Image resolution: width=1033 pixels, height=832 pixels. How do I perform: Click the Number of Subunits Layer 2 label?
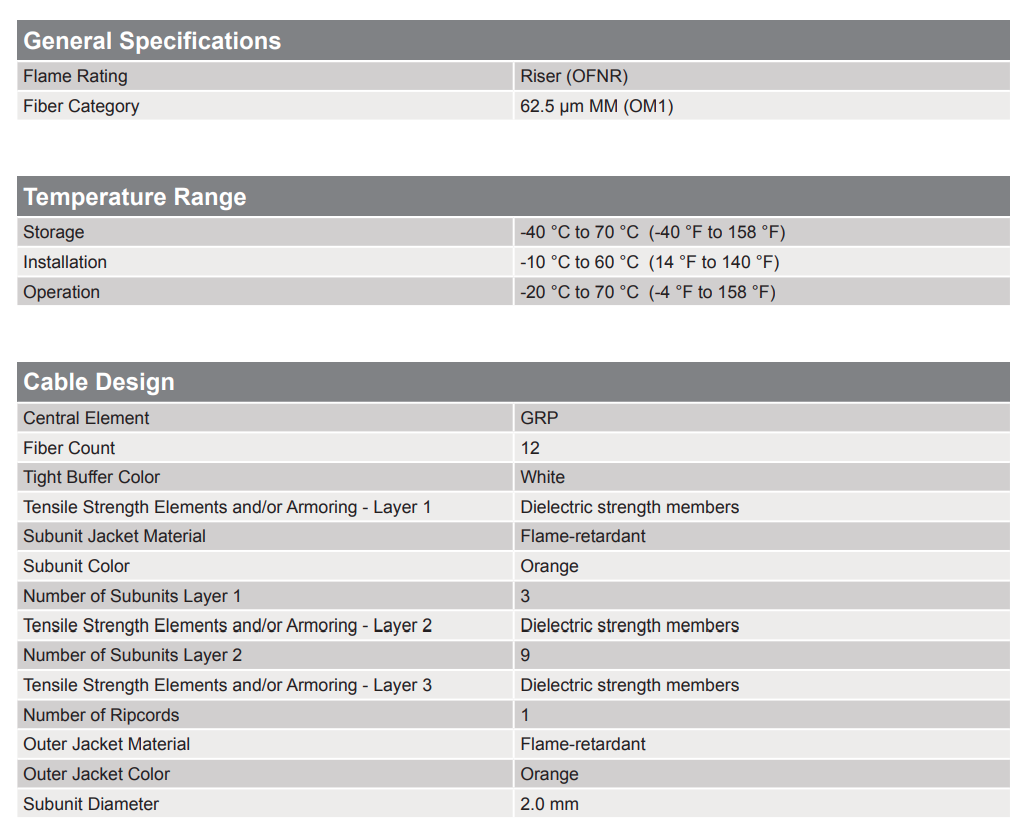(x=132, y=655)
